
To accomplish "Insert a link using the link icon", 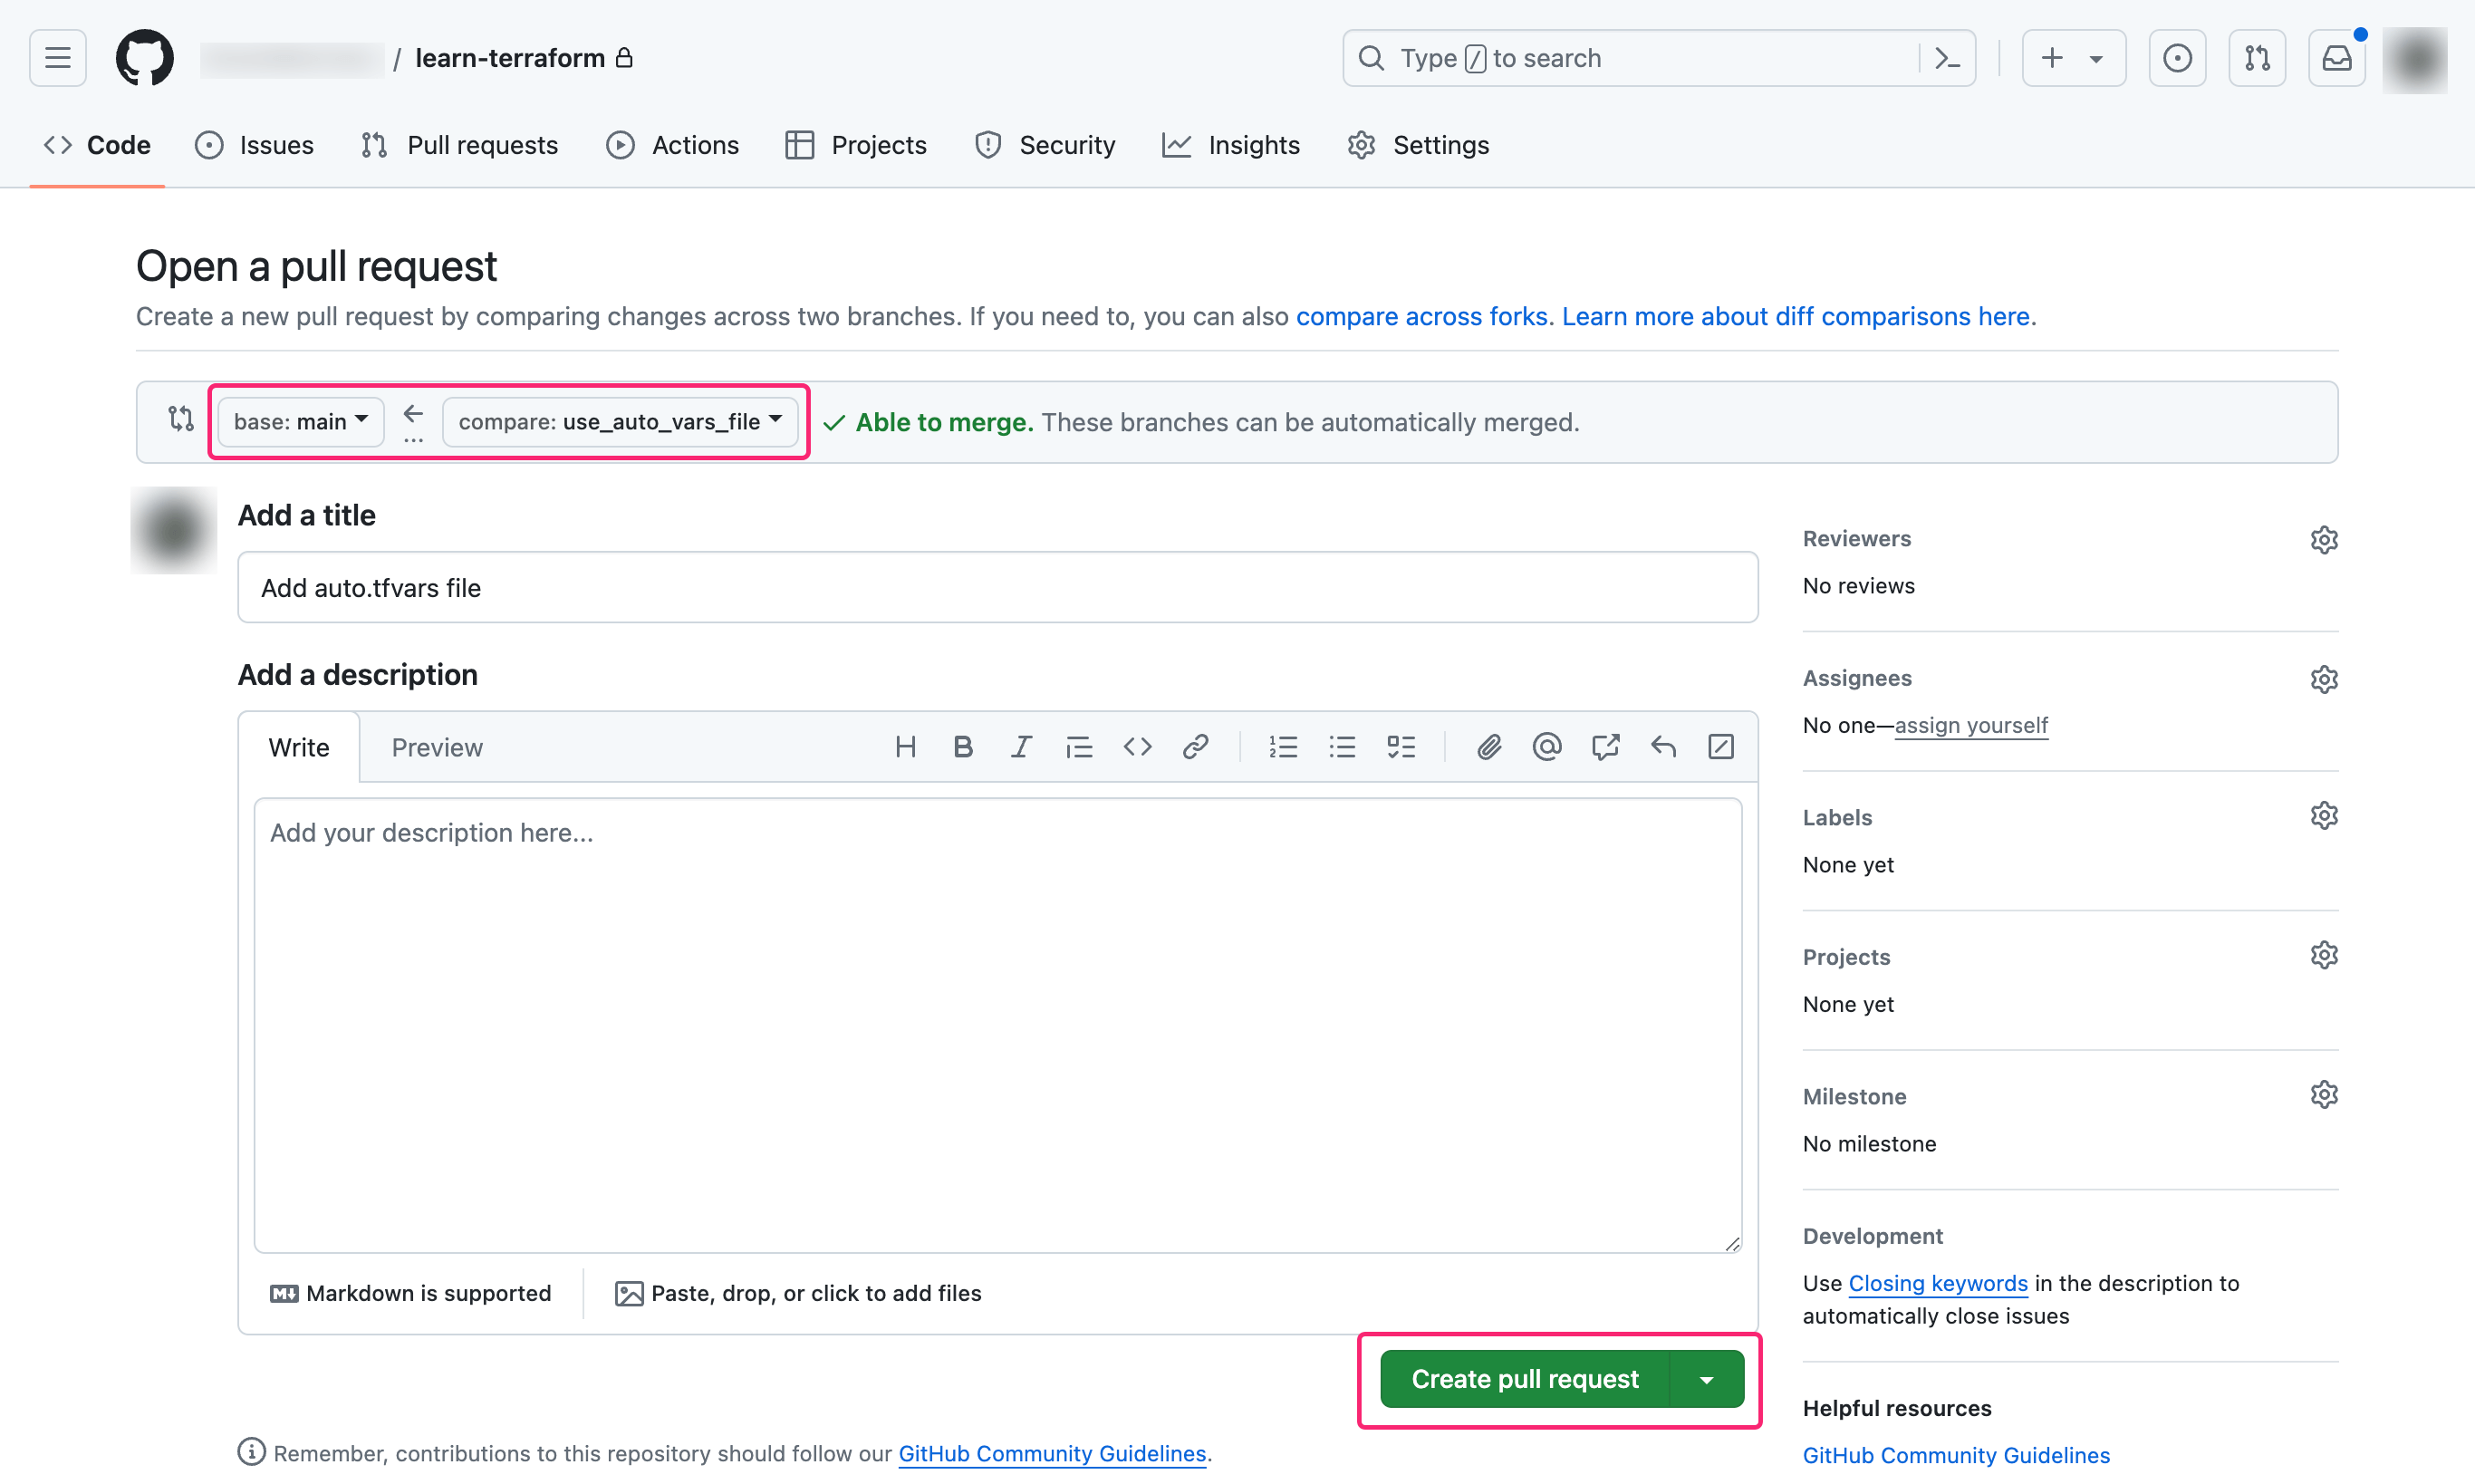I will point(1195,747).
